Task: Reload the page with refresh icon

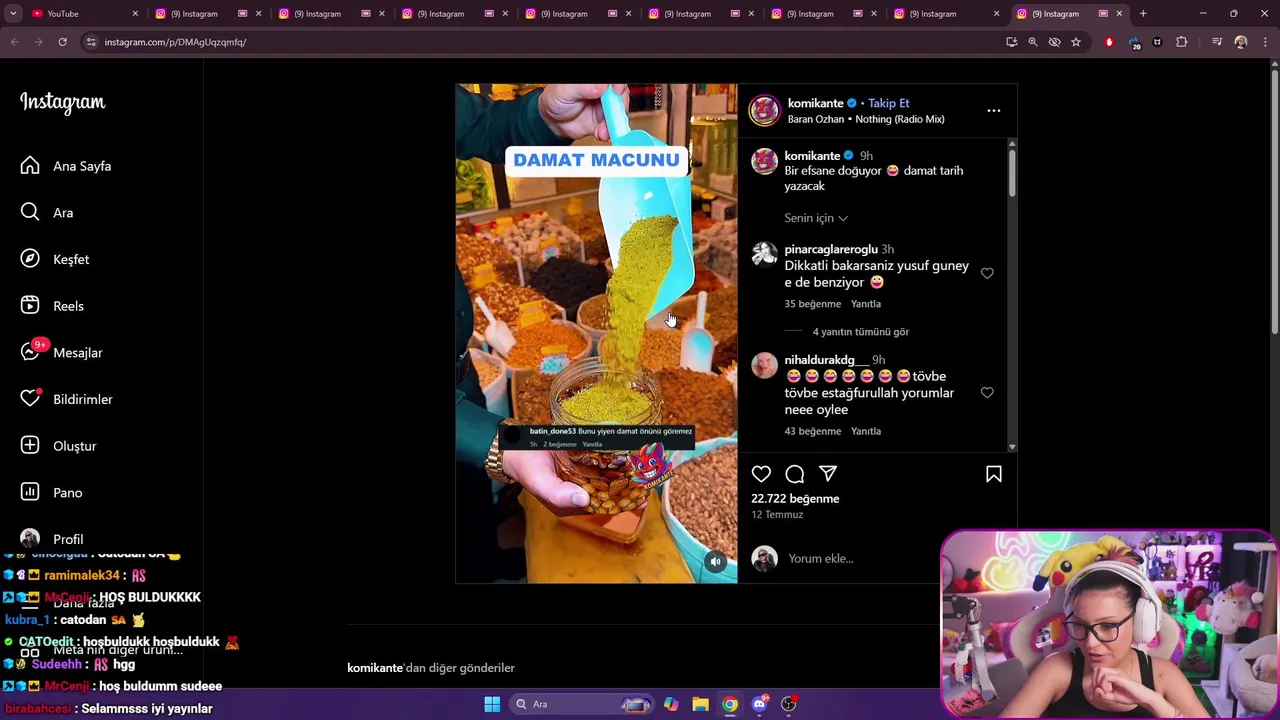Action: click(62, 42)
